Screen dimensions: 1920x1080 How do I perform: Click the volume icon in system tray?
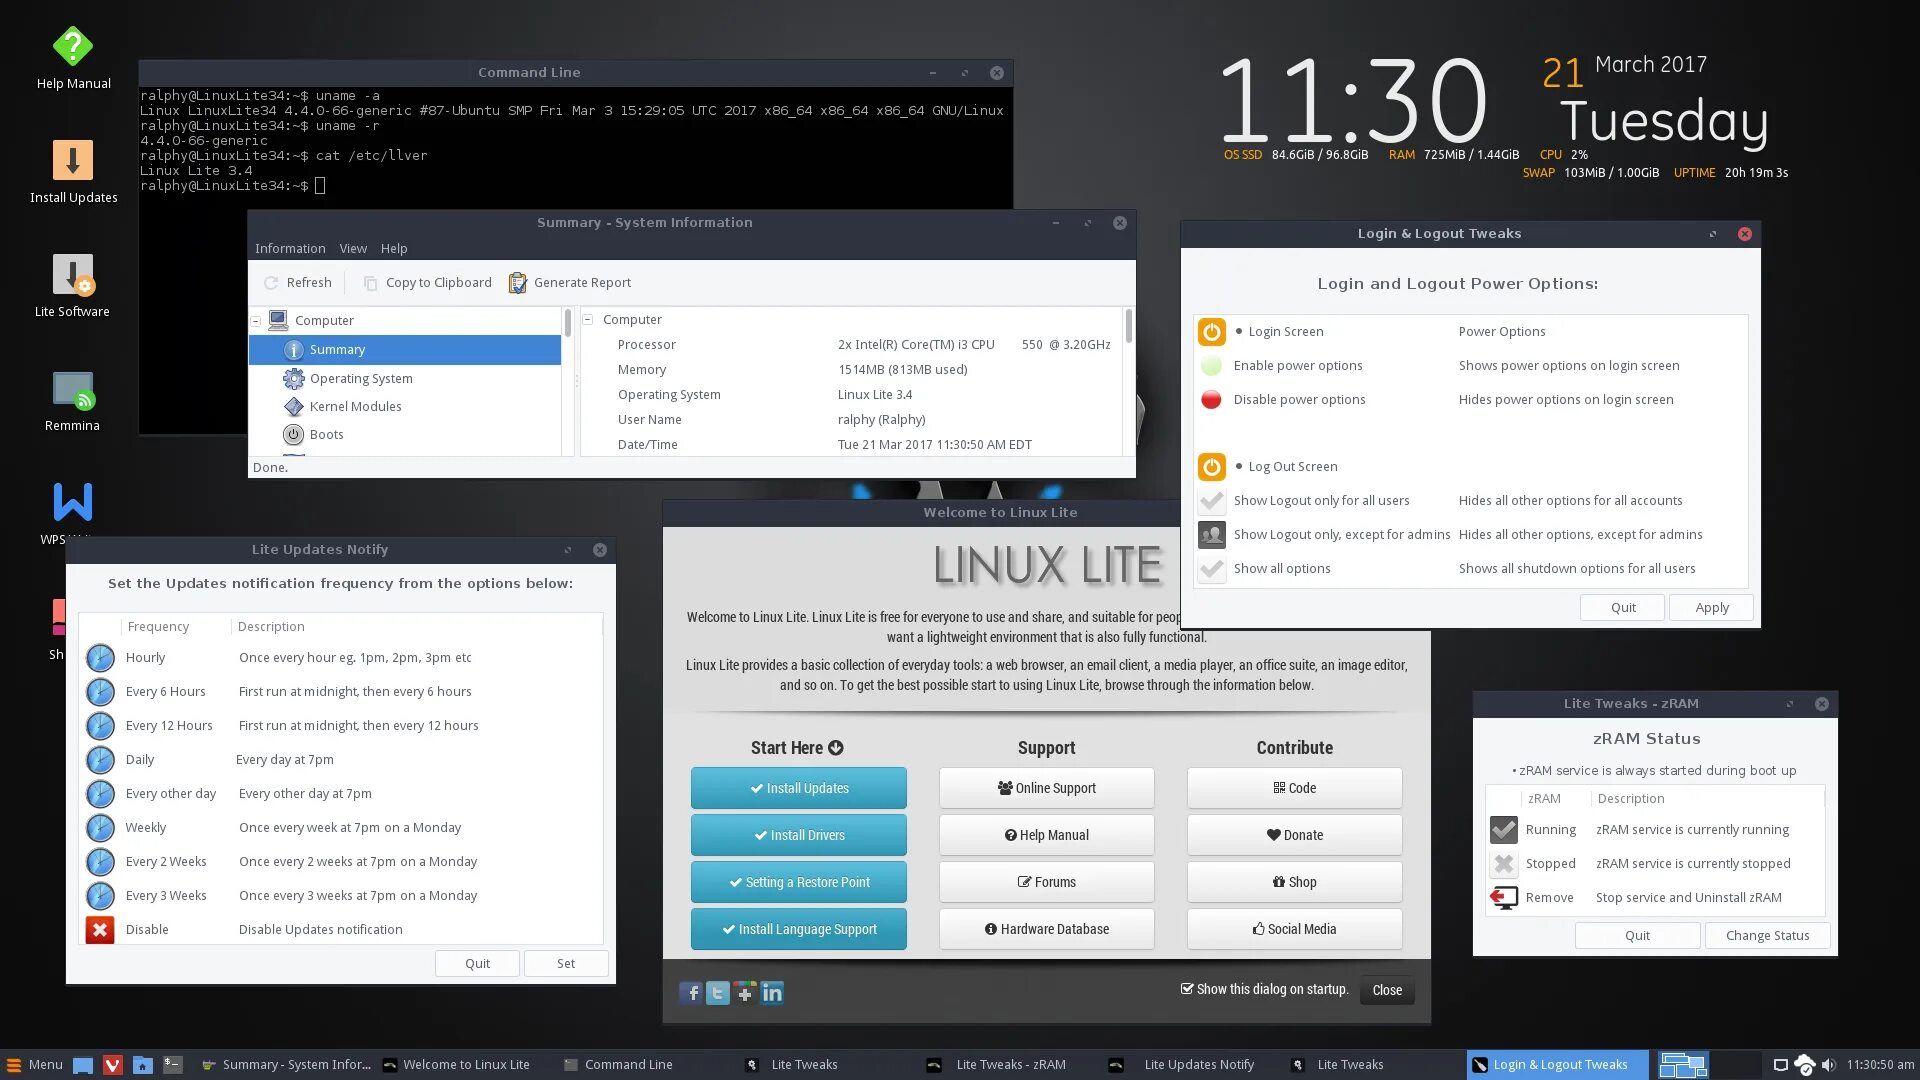click(1828, 1065)
